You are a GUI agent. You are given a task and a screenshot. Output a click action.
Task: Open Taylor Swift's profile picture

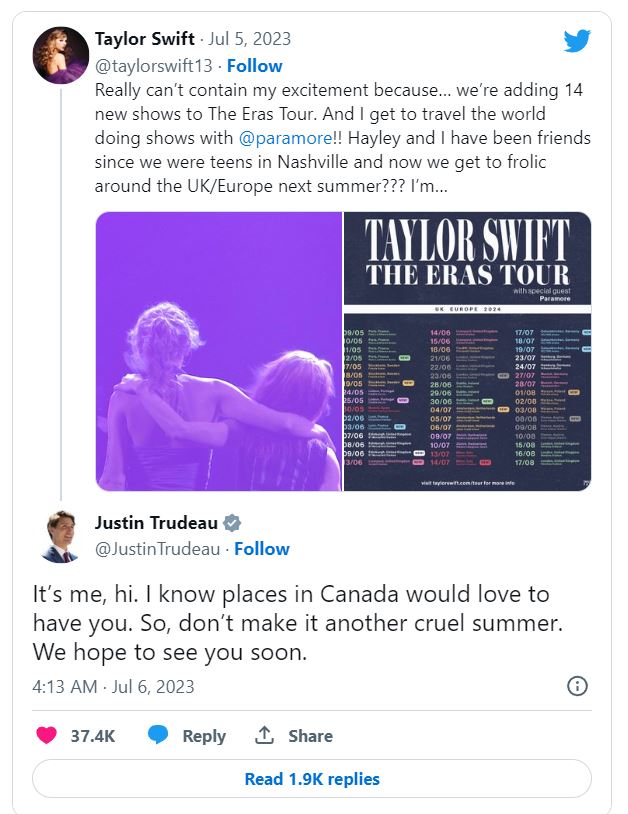coord(62,55)
